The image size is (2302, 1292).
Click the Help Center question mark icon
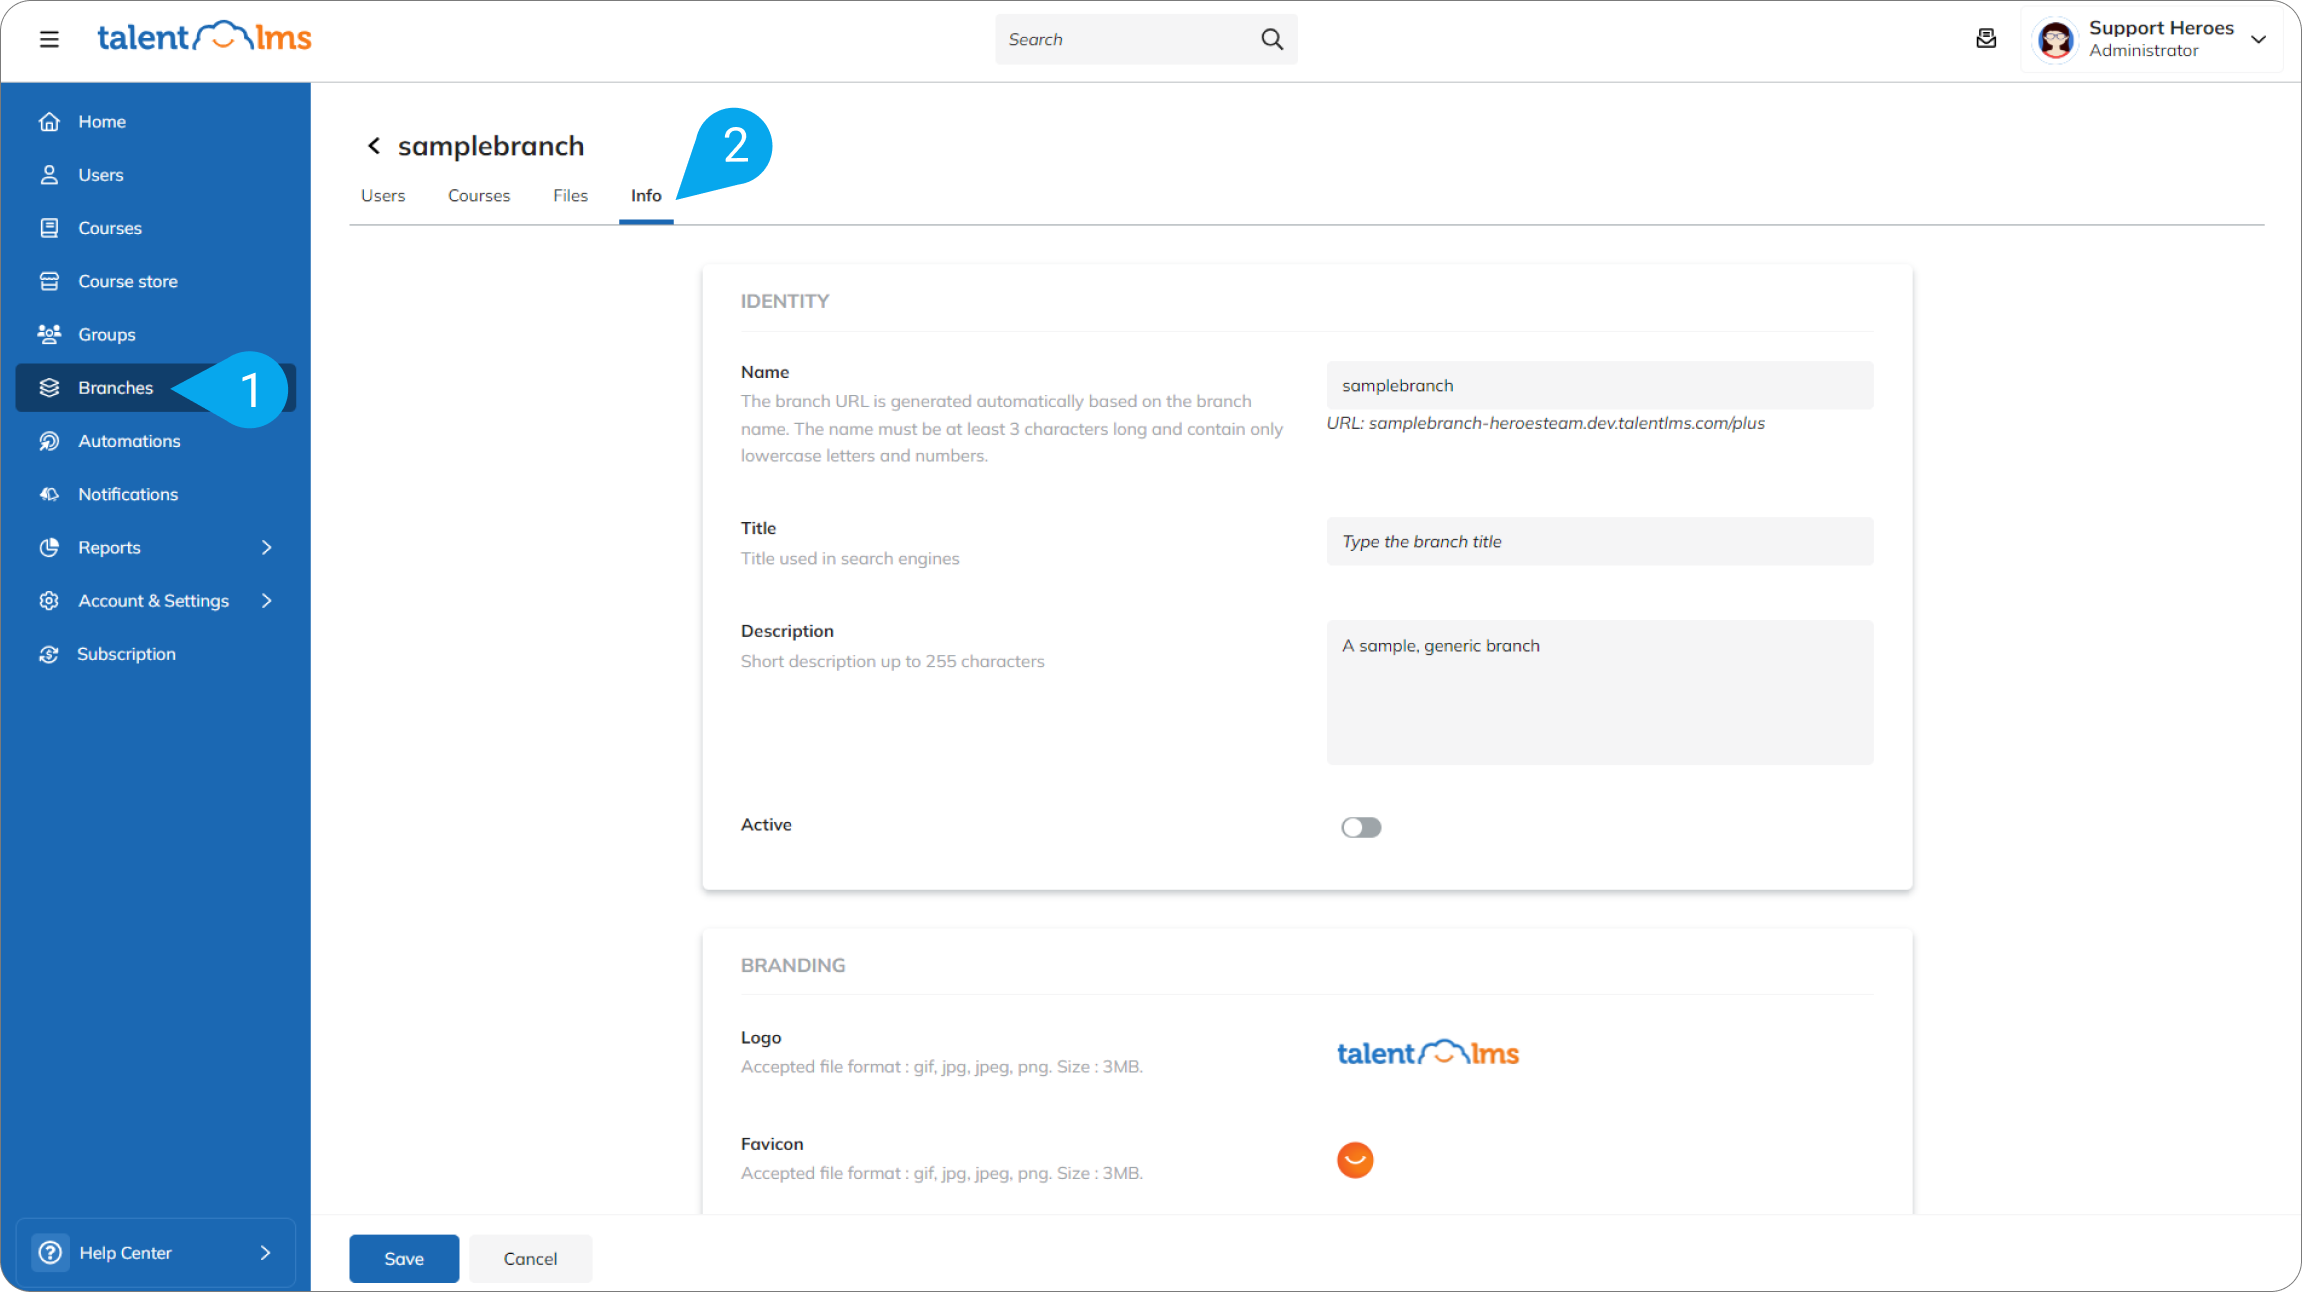click(50, 1252)
